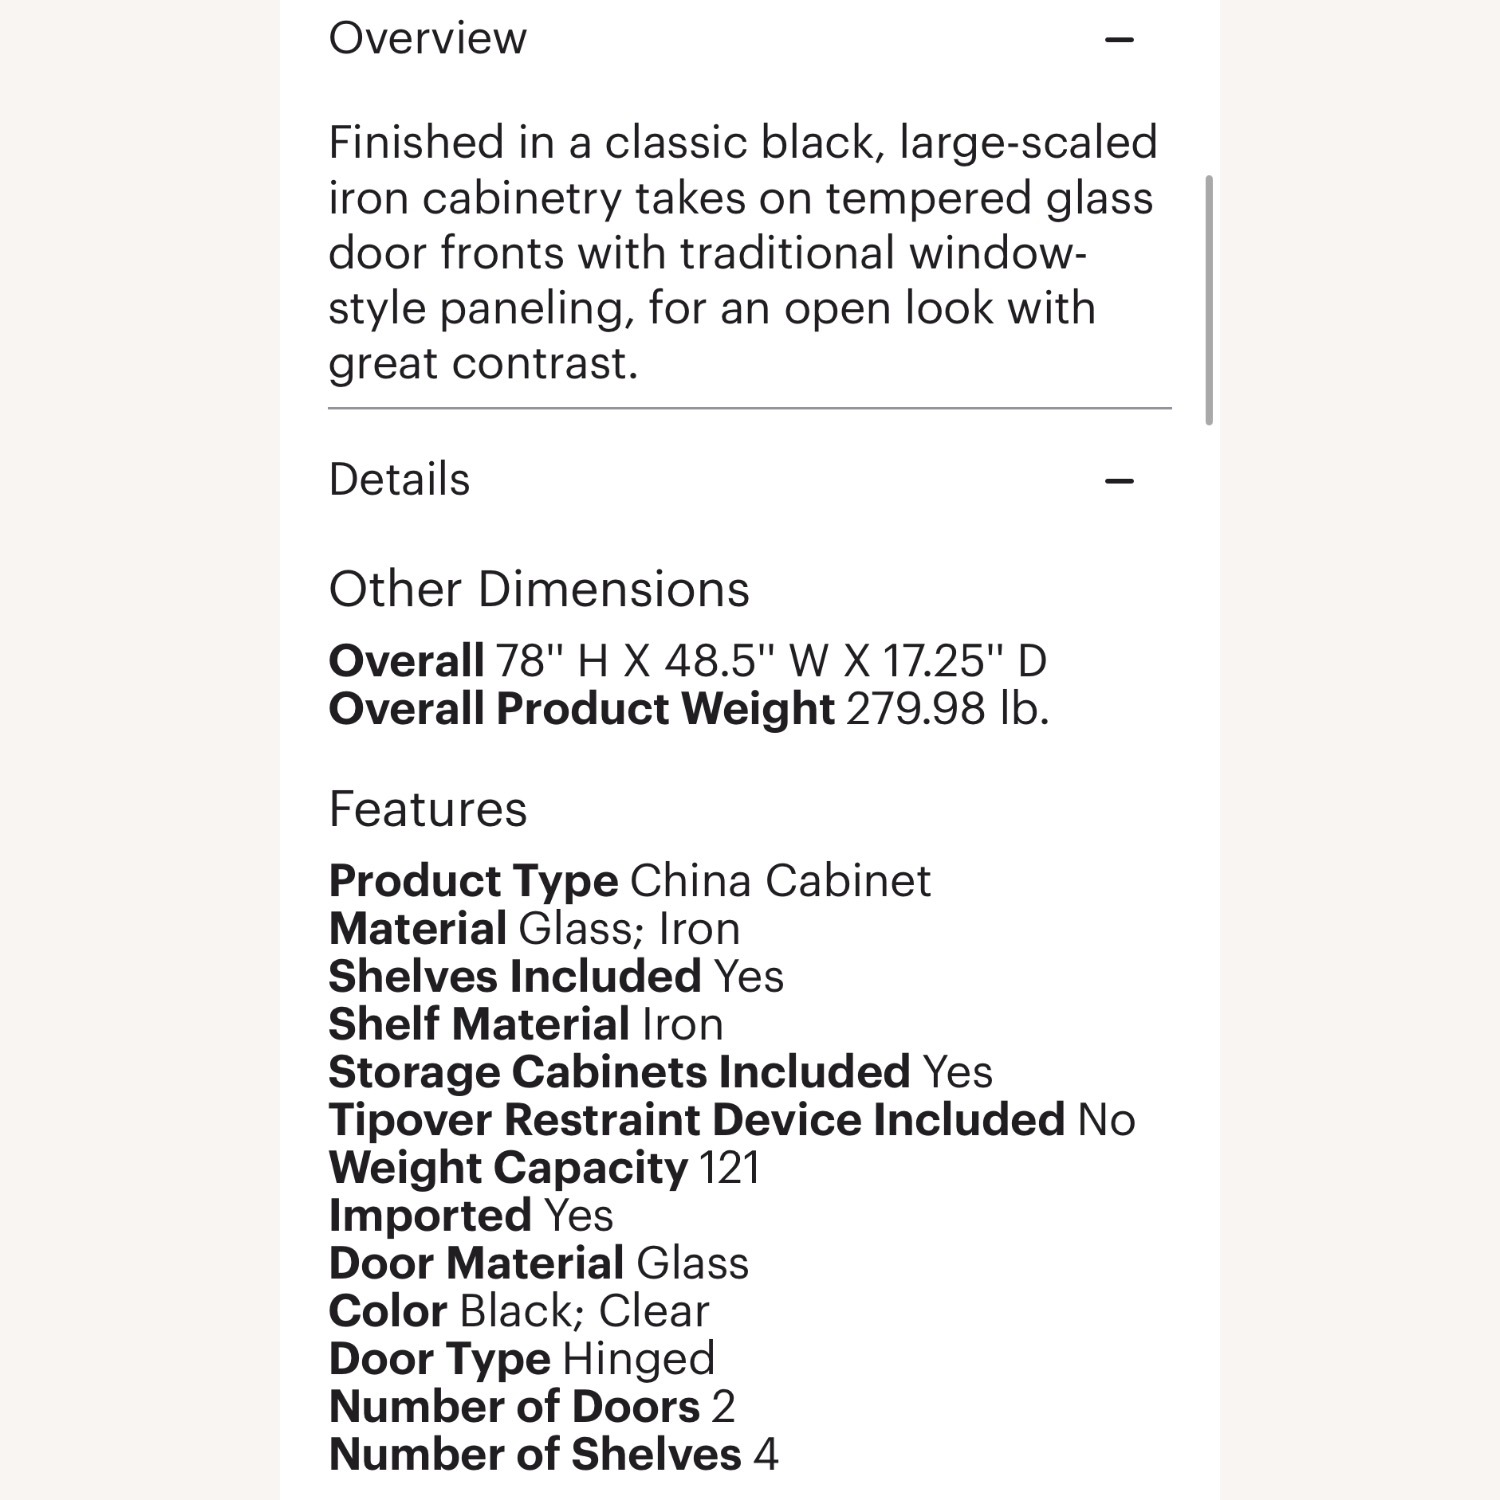Click the Overview section heading
1500x1500 pixels.
427,39
